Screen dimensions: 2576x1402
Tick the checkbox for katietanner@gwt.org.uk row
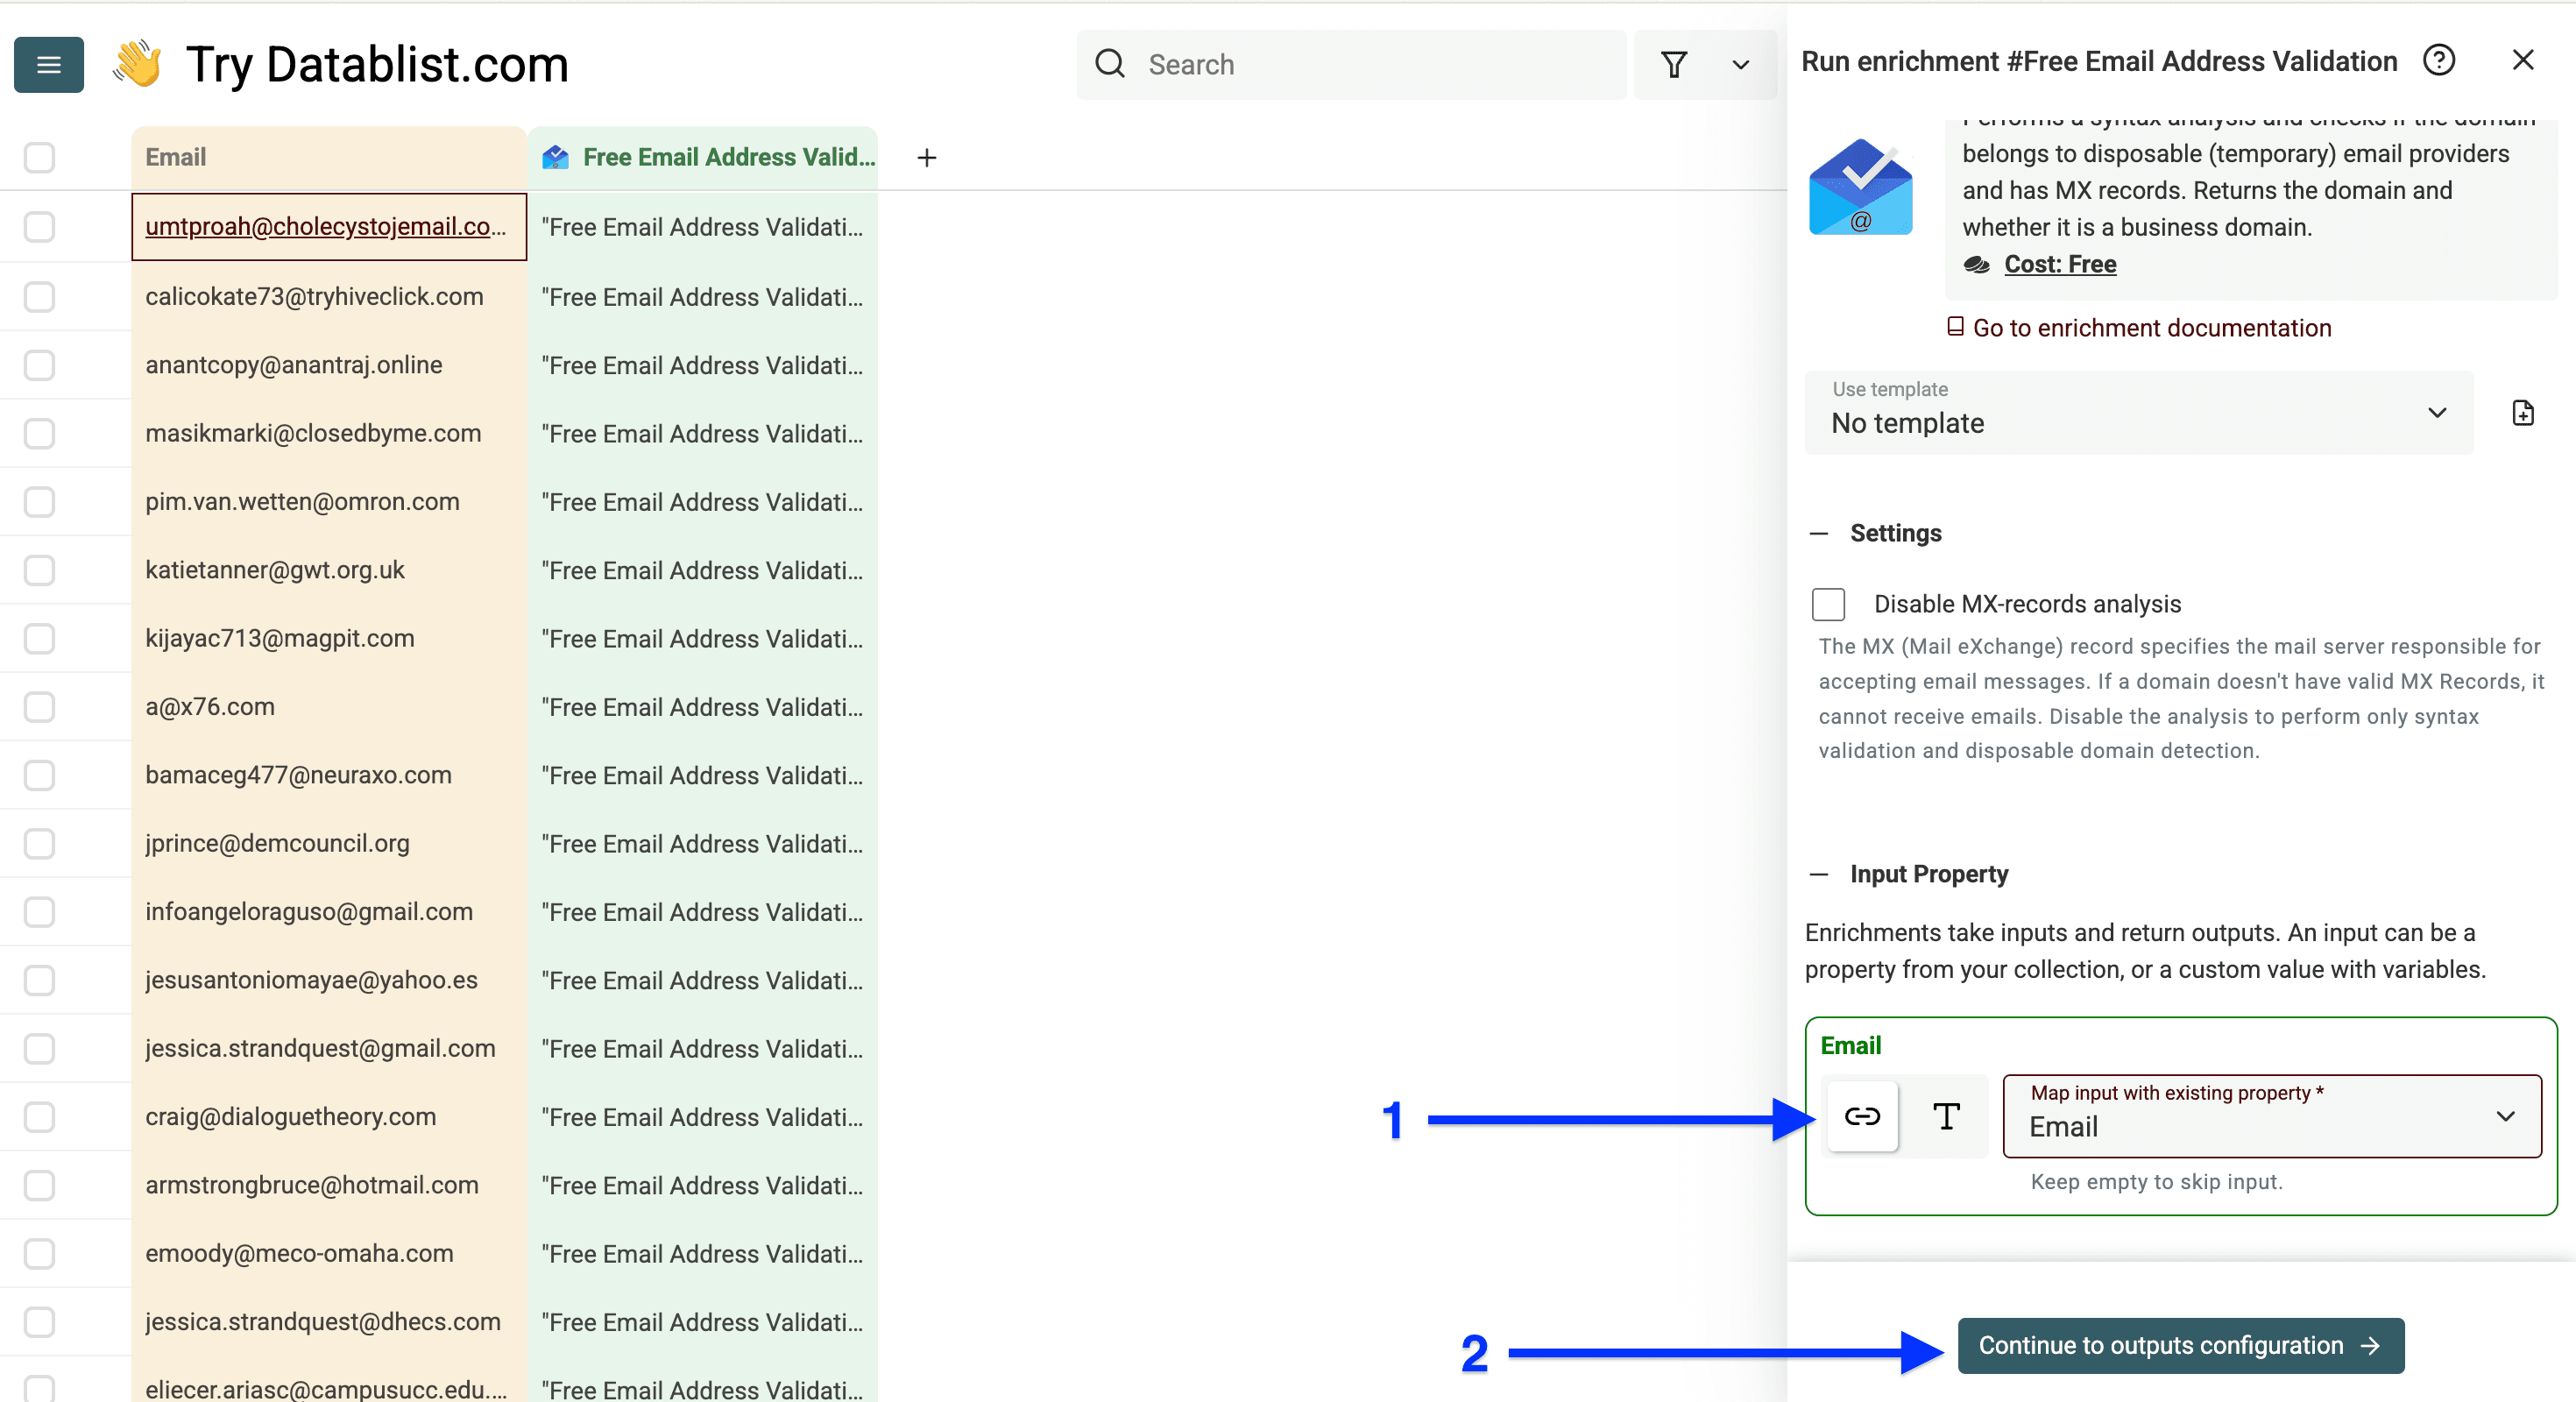(x=39, y=570)
